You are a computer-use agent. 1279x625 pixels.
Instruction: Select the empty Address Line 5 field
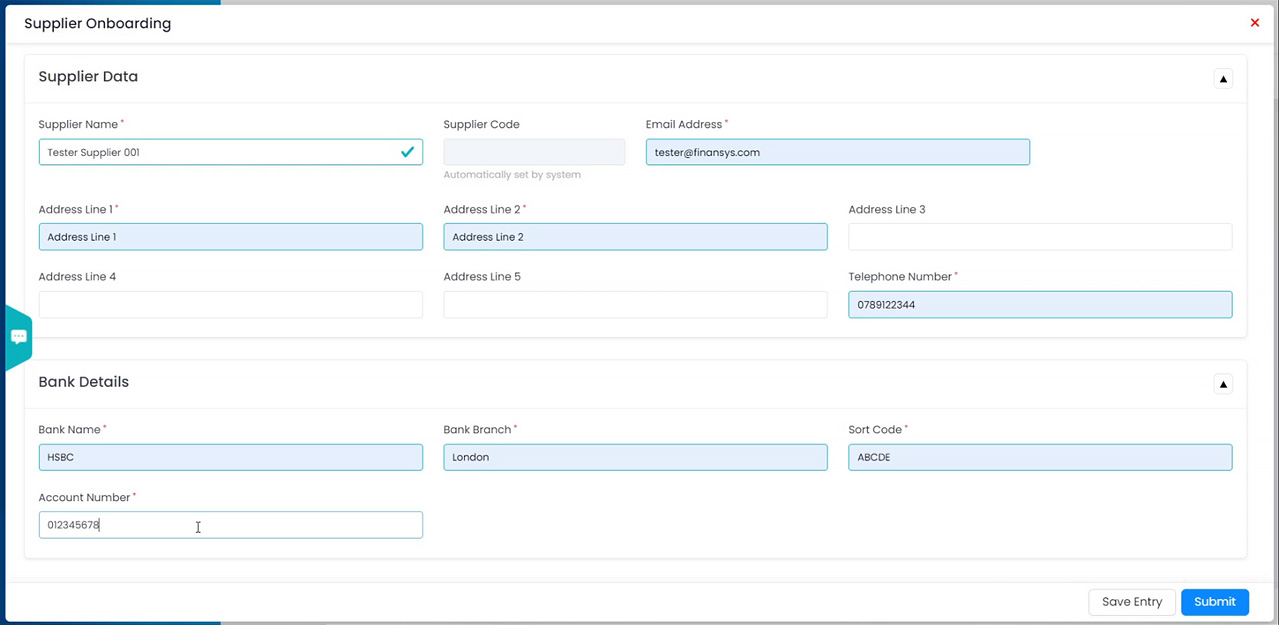pyautogui.click(x=635, y=305)
